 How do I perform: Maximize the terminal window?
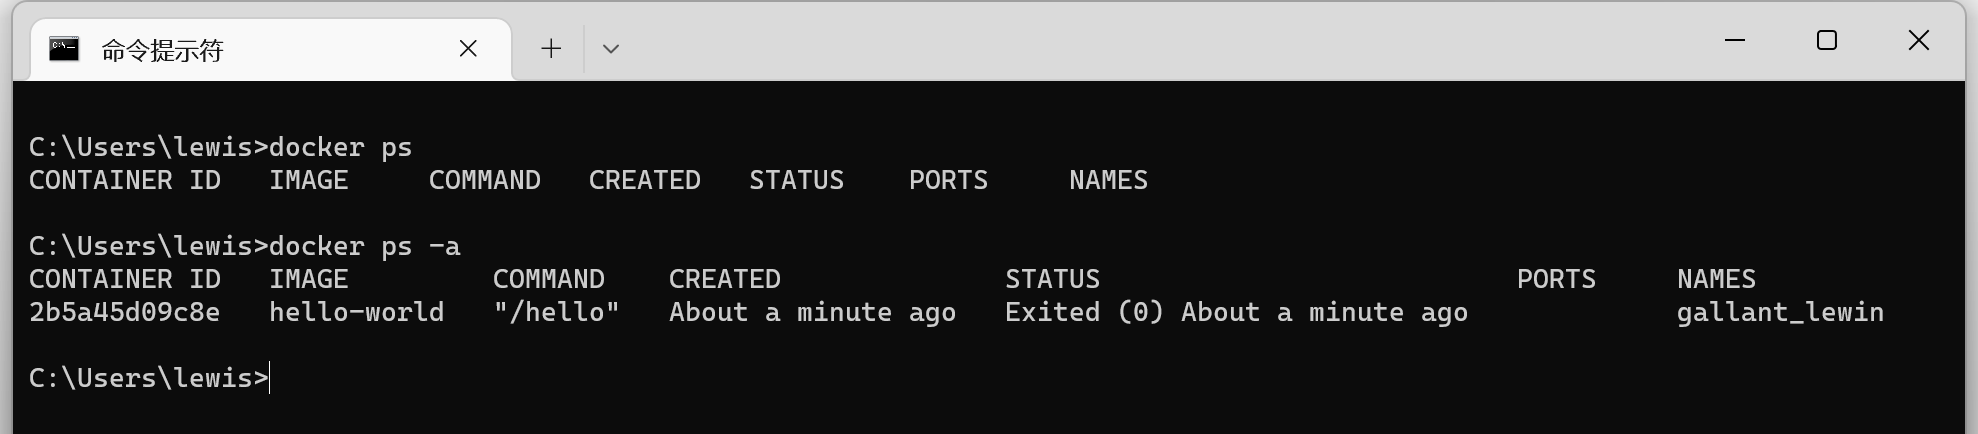coord(1827,41)
